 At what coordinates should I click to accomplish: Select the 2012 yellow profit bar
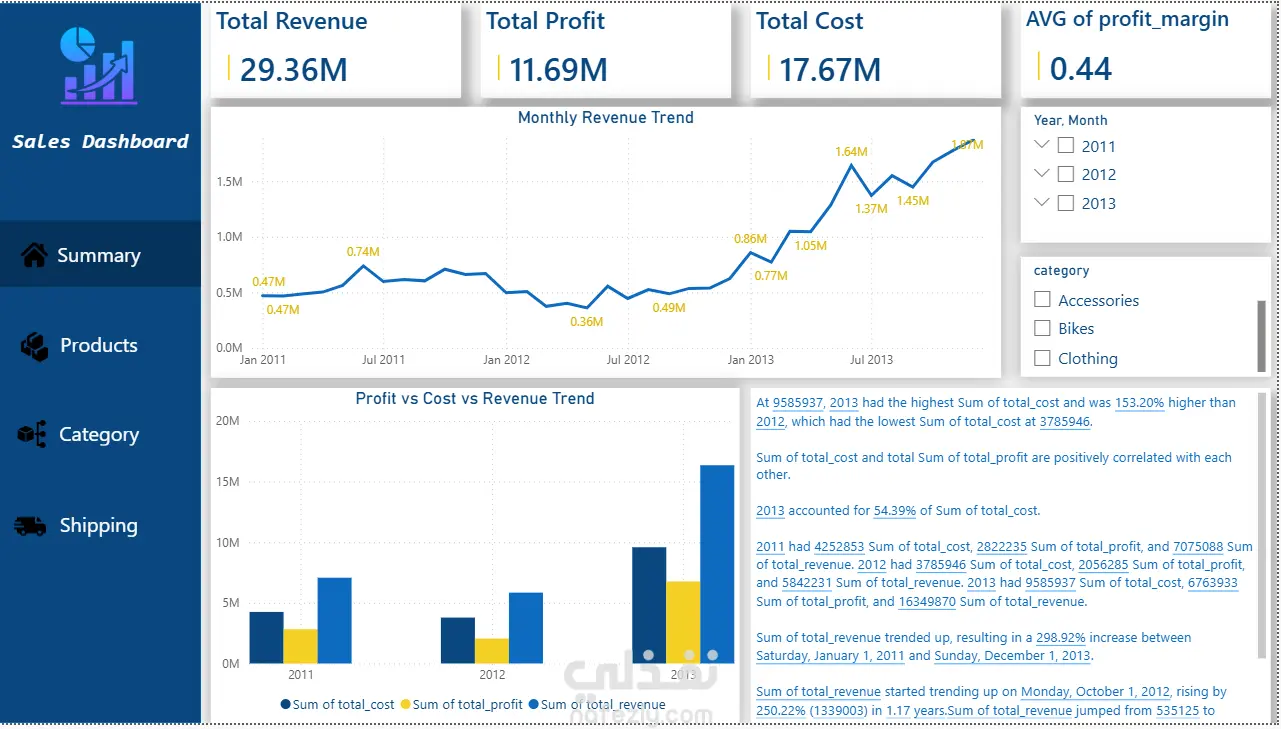(x=492, y=651)
